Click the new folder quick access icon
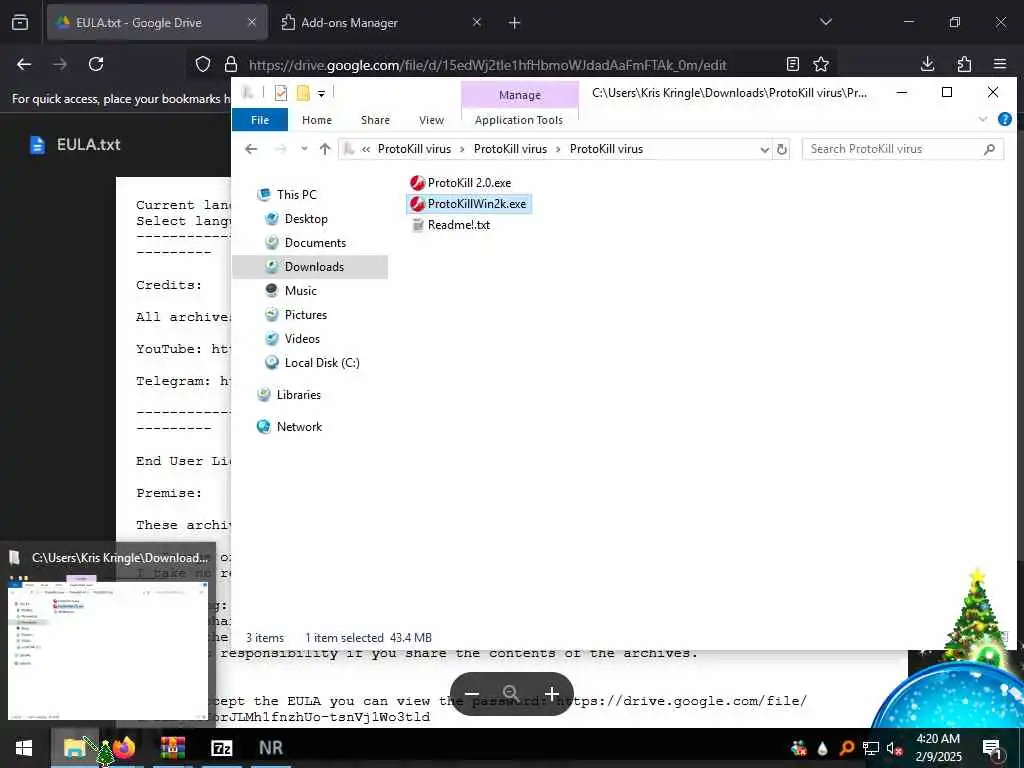1024x768 pixels. point(303,93)
